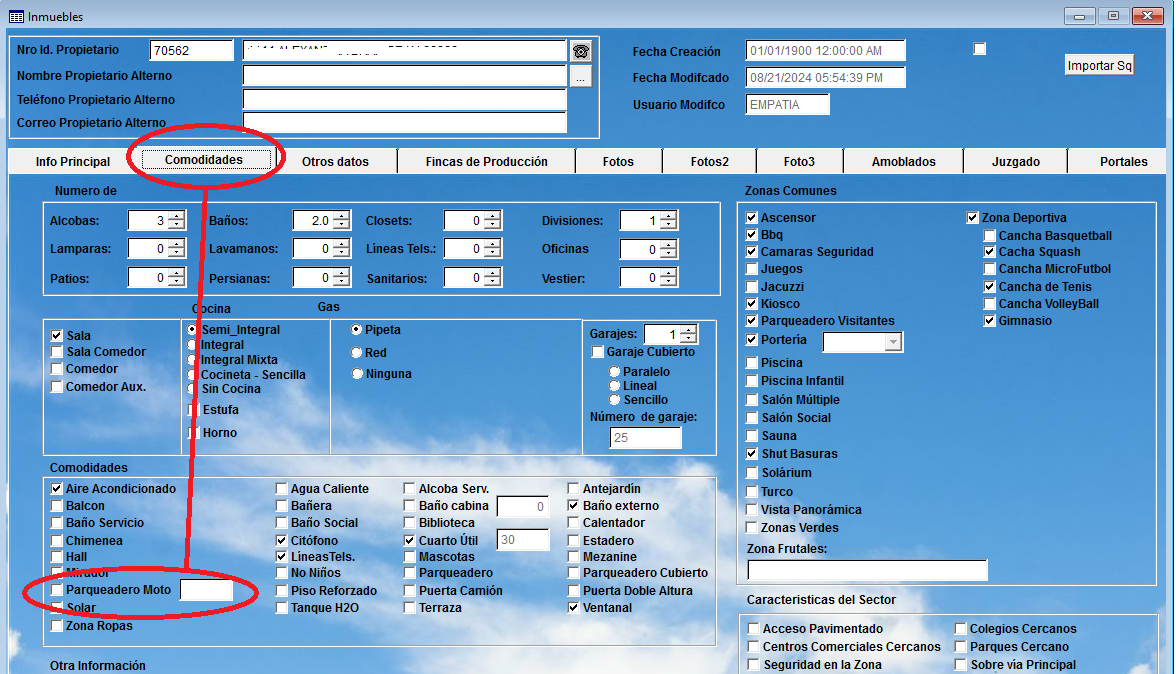Open the Info Principal tab
The image size is (1176, 674).
pos(73,161)
